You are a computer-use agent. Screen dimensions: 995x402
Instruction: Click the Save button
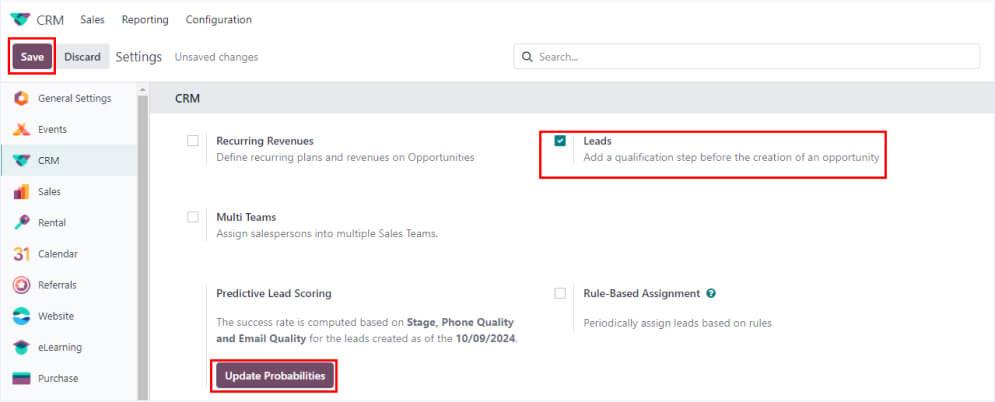(32, 57)
